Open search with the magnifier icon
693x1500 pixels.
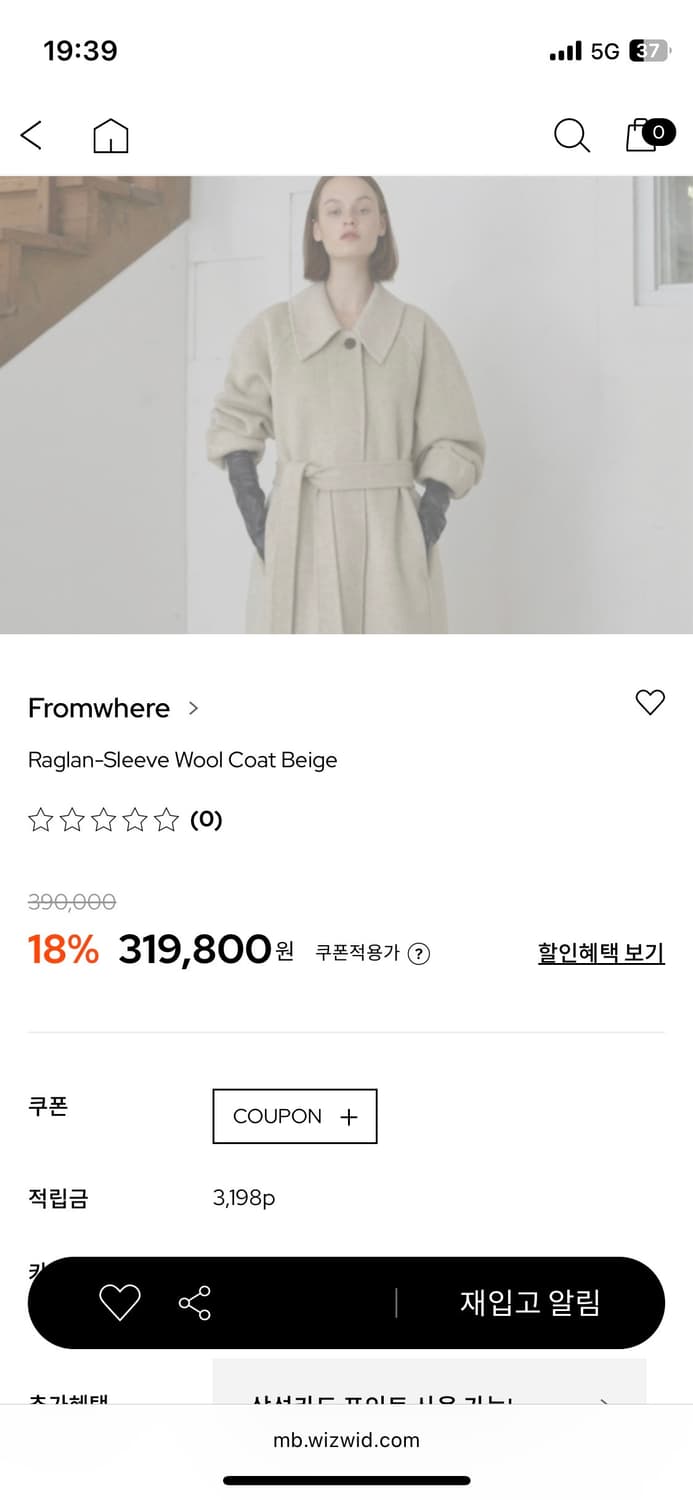pos(571,136)
